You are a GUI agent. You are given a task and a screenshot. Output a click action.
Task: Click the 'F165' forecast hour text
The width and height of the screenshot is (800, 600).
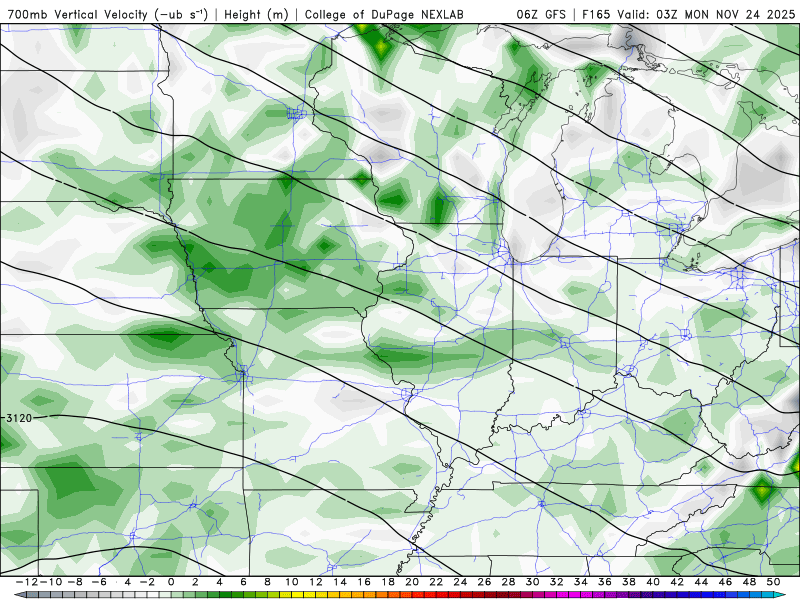click(x=596, y=14)
